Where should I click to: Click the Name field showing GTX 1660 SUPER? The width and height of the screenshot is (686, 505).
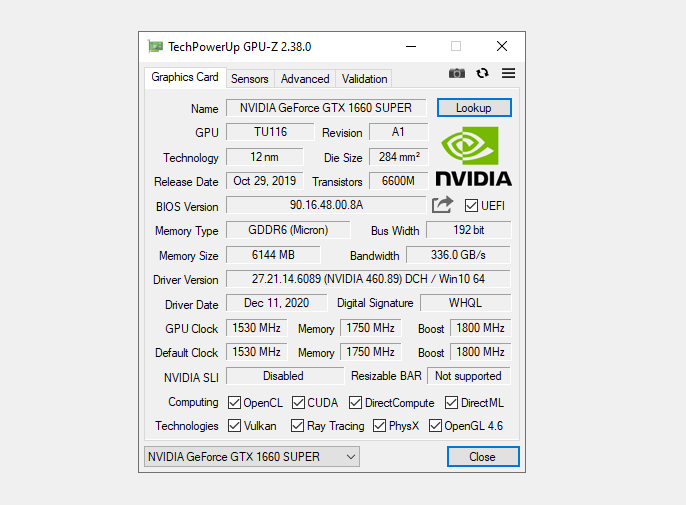pos(326,108)
